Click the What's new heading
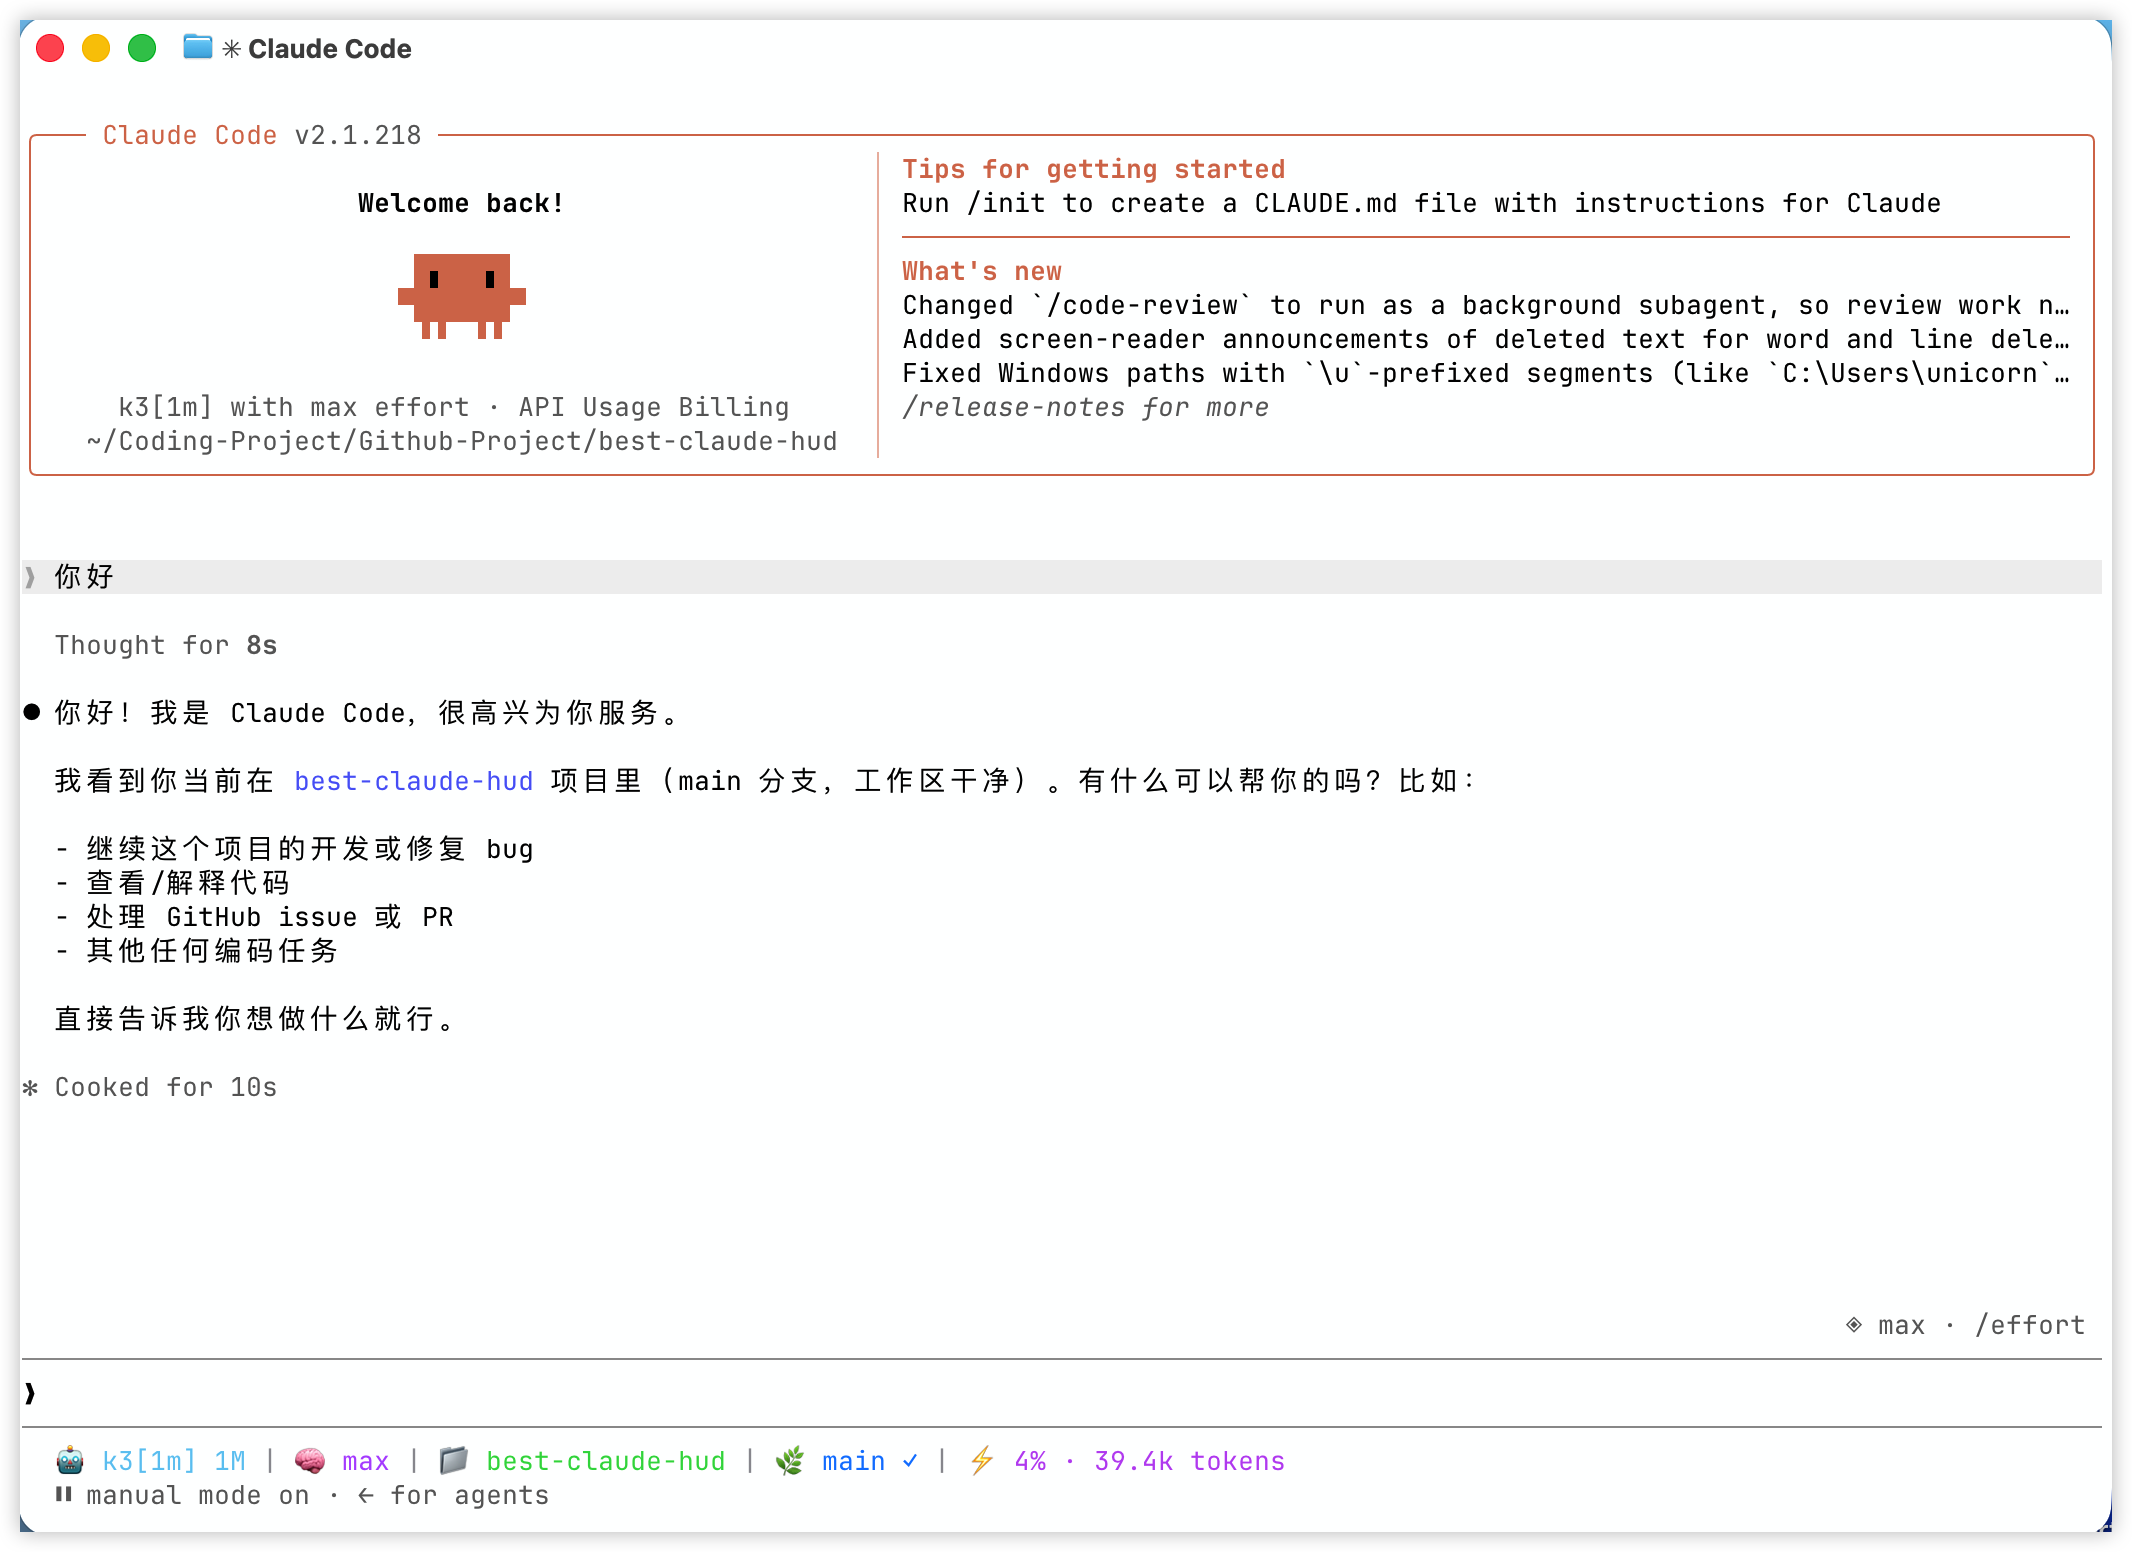2132x1552 pixels. pyautogui.click(x=982, y=271)
